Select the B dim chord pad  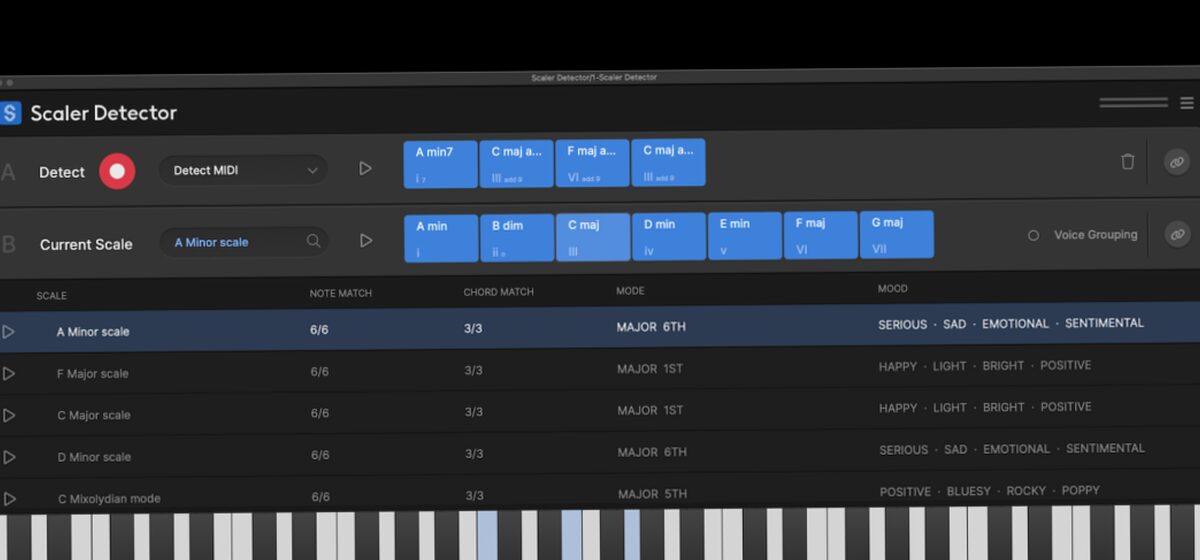point(516,238)
